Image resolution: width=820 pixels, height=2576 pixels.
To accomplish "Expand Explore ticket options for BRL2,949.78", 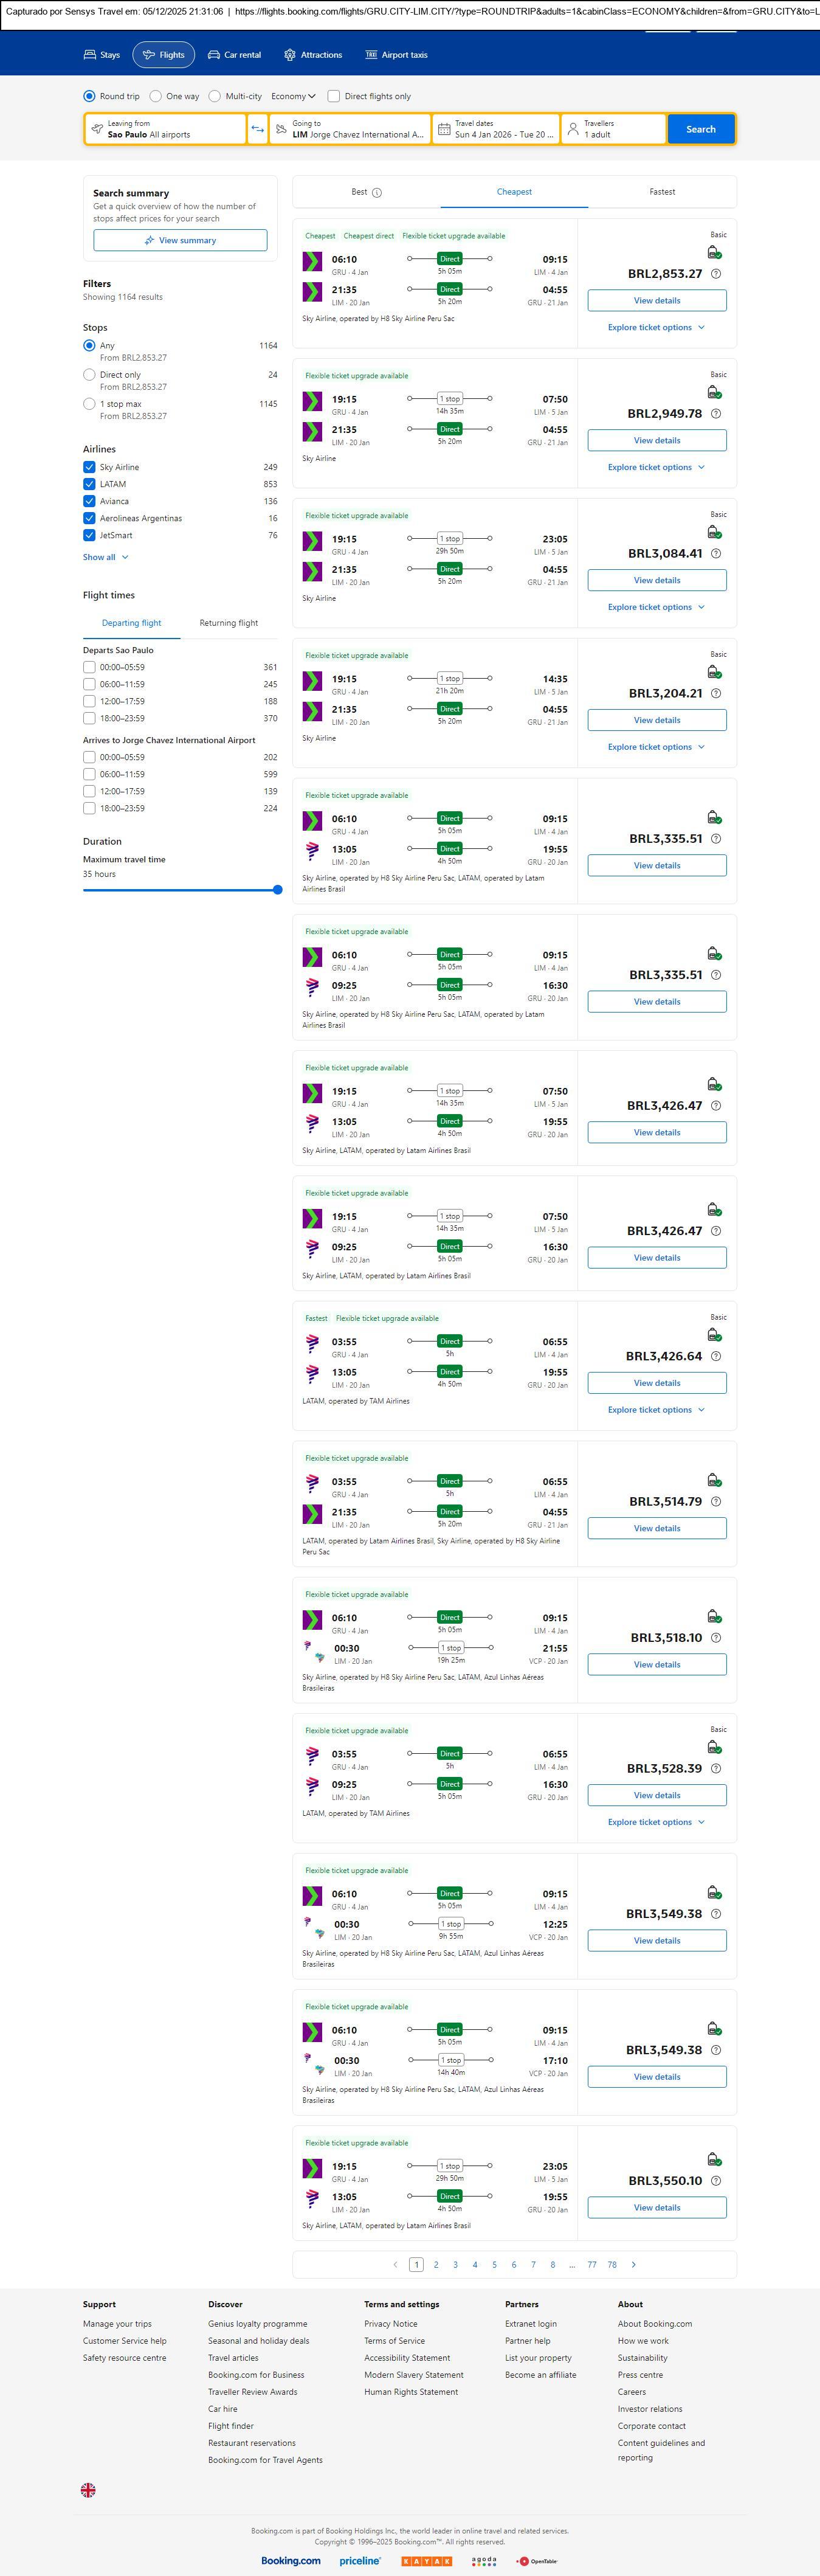I will click(656, 467).
